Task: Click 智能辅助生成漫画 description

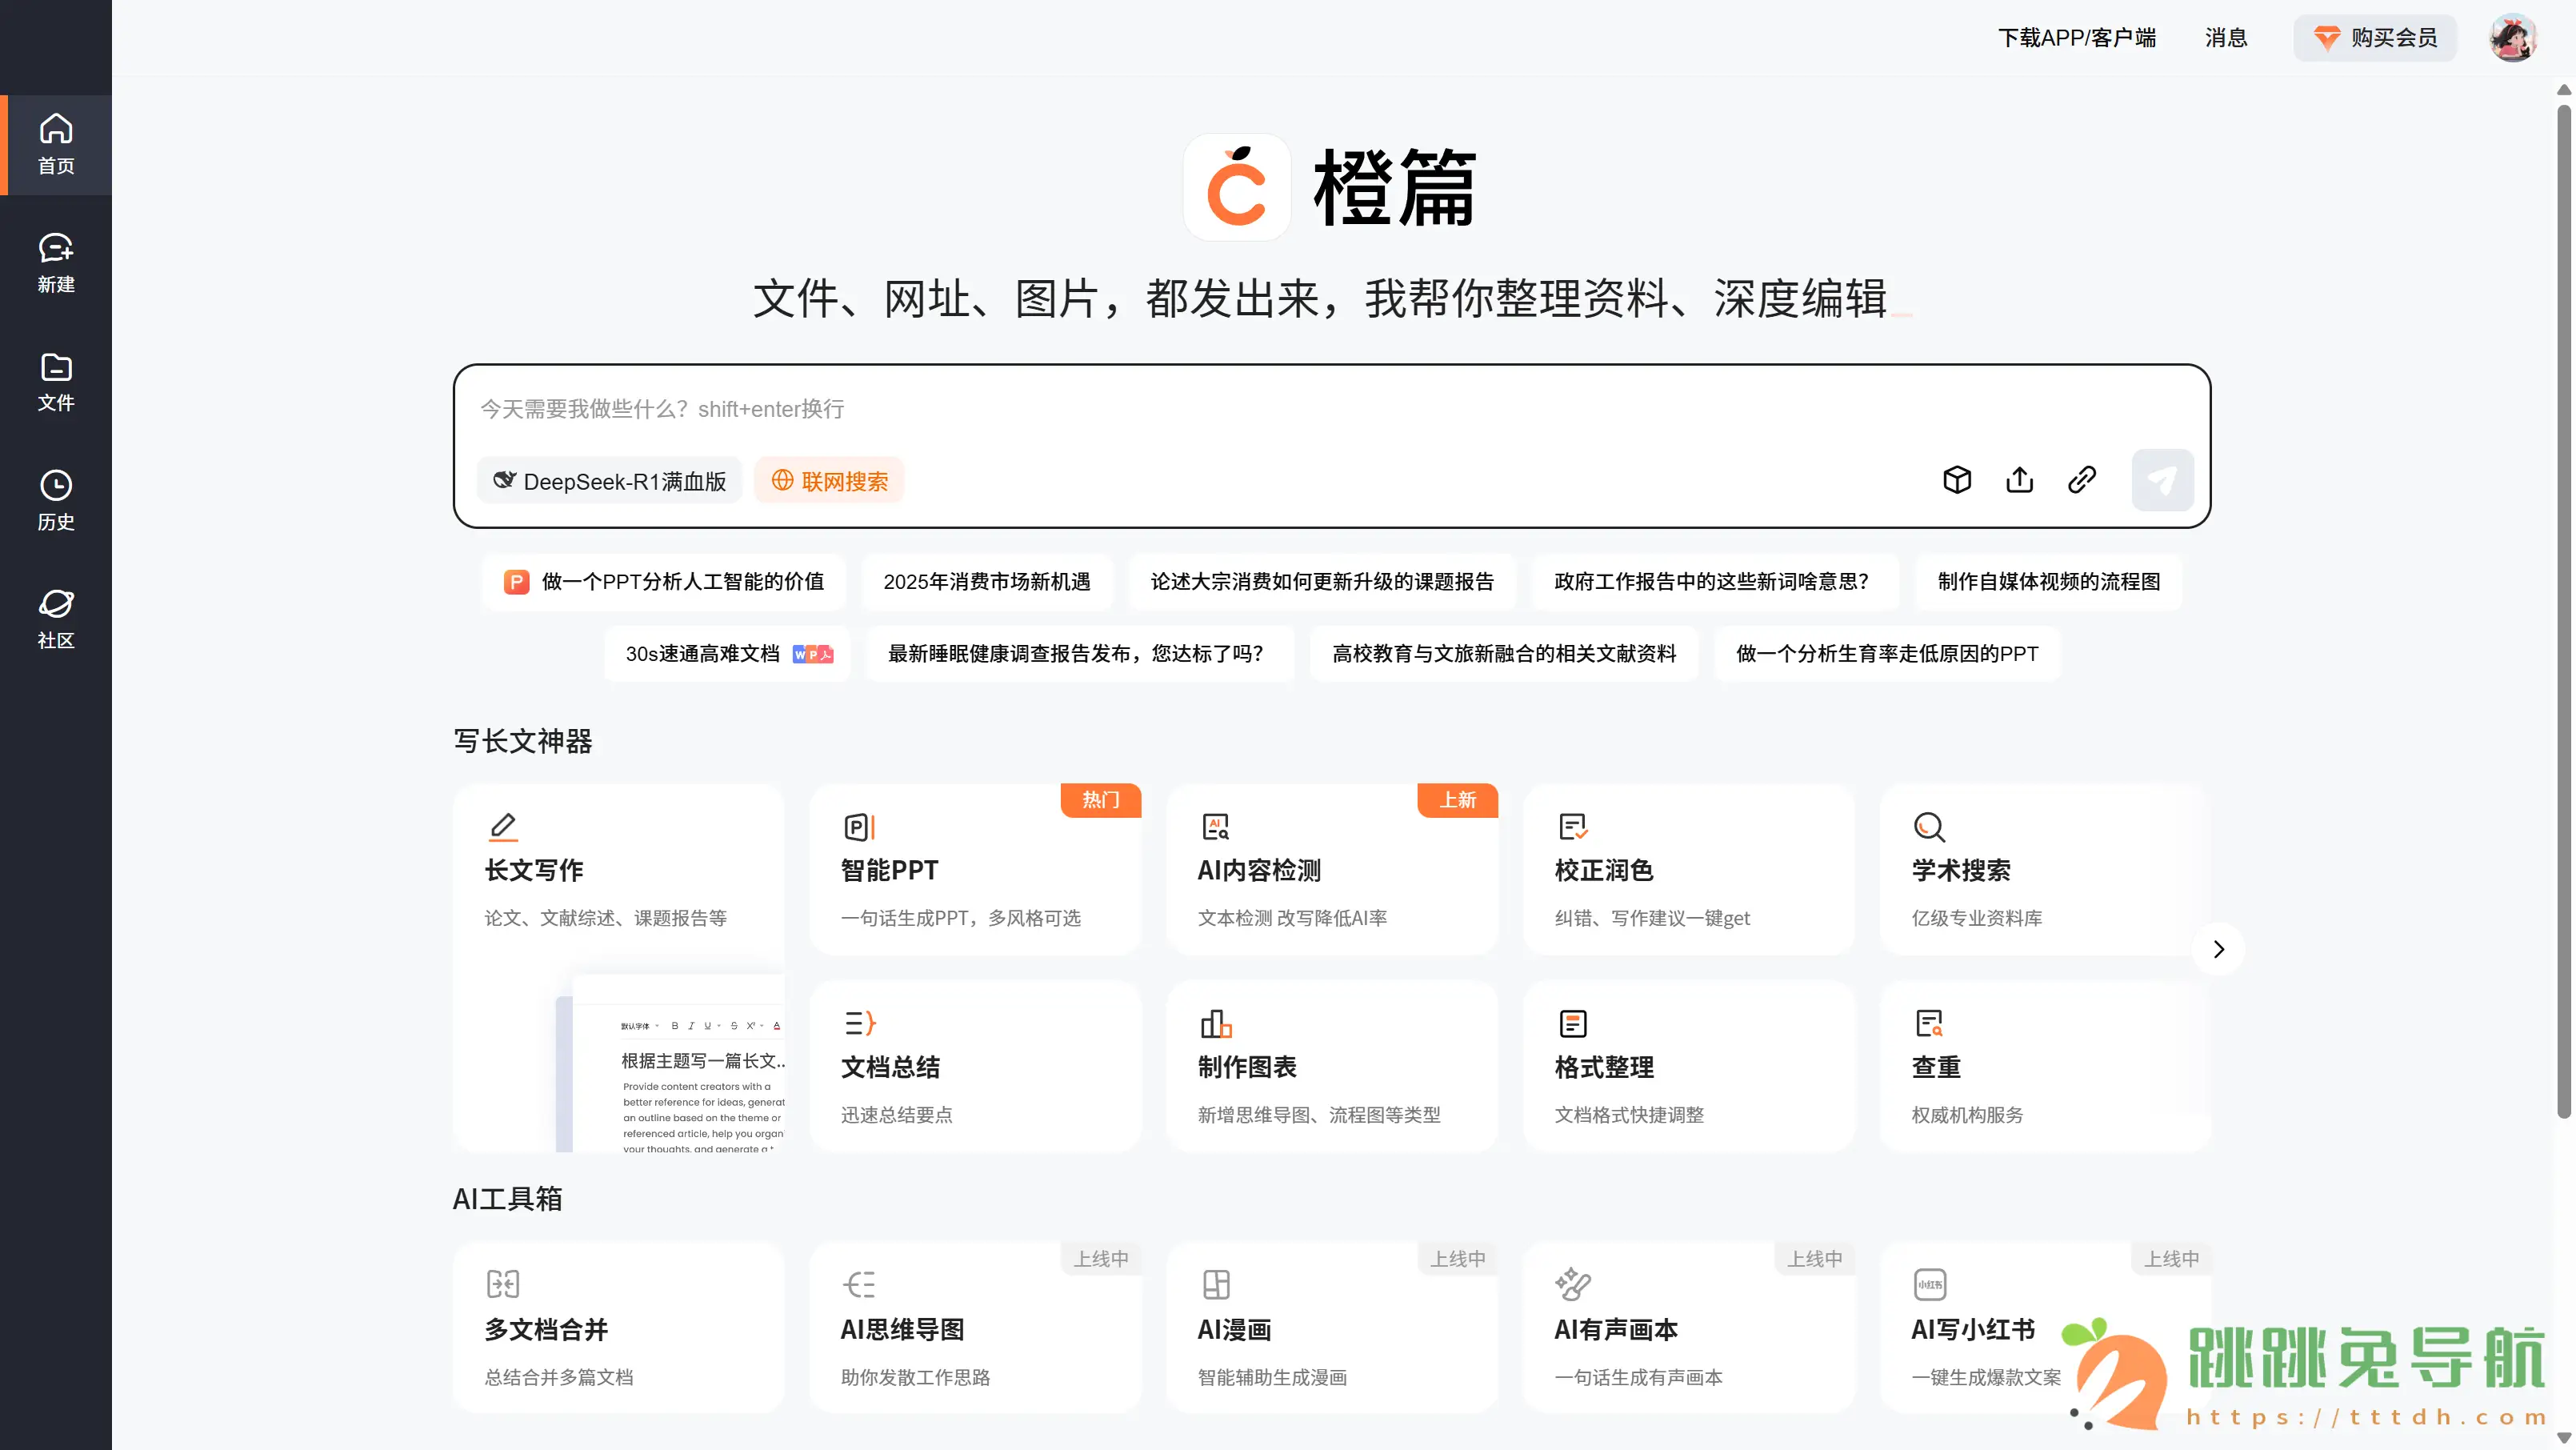Action: 1272,1378
